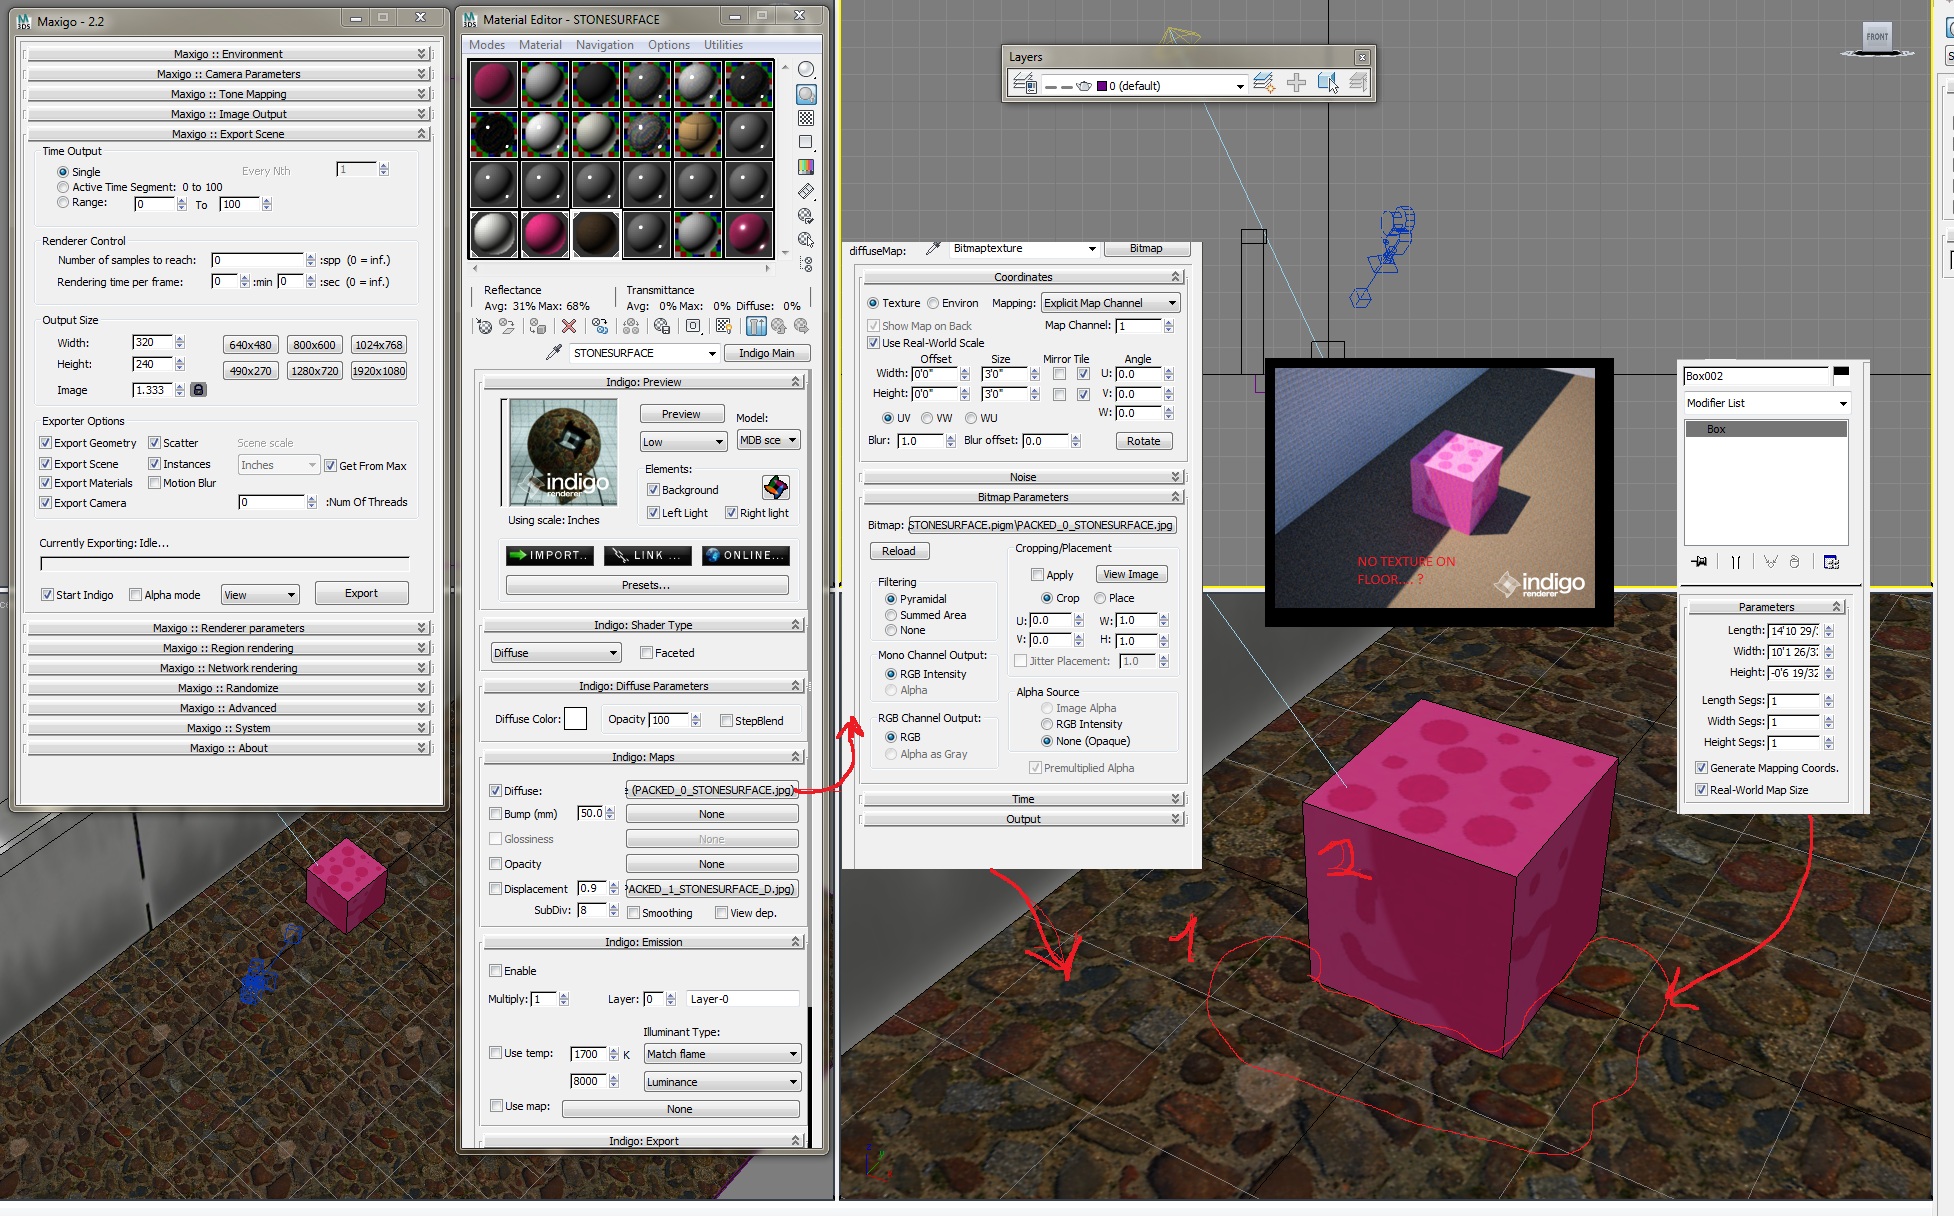The height and width of the screenshot is (1216, 1954).
Task: Toggle Use Real-World Scale checkbox
Action: click(873, 343)
